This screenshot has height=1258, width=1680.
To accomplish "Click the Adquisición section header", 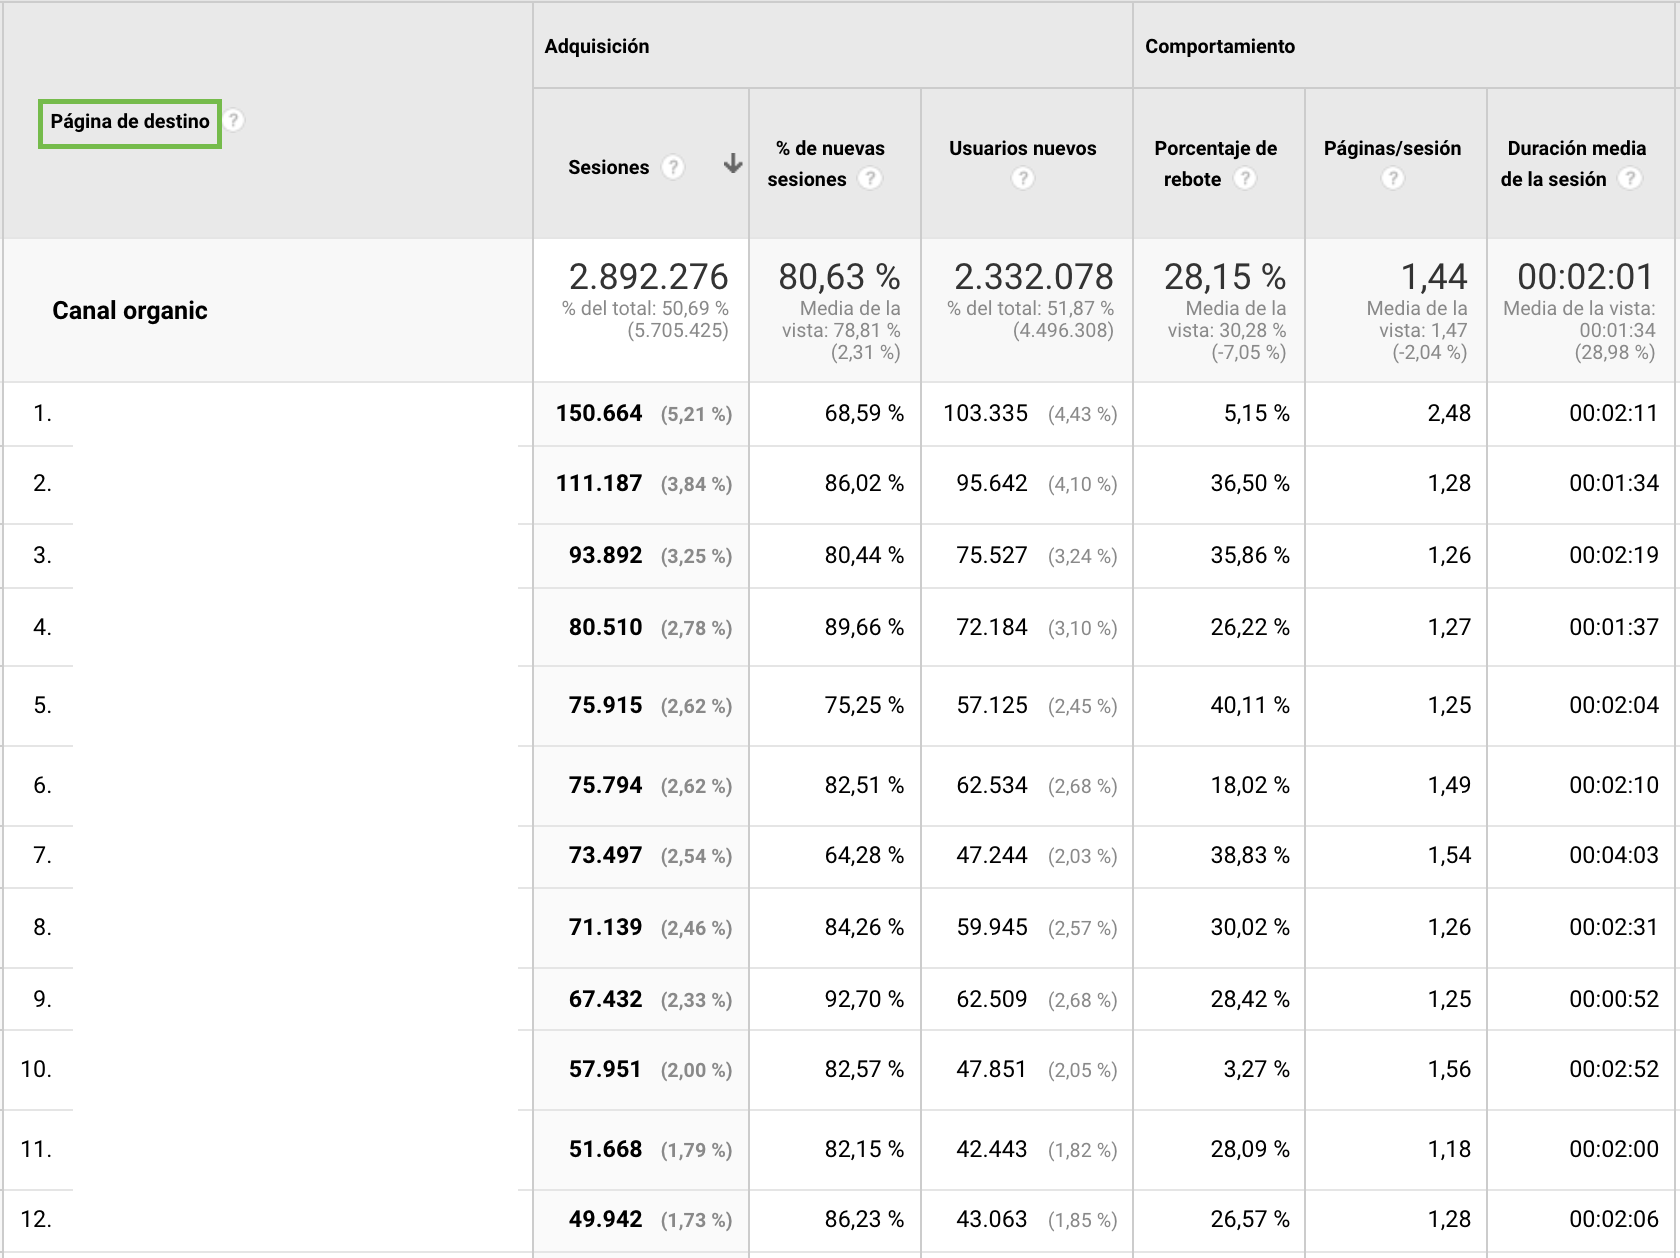I will 595,45.
